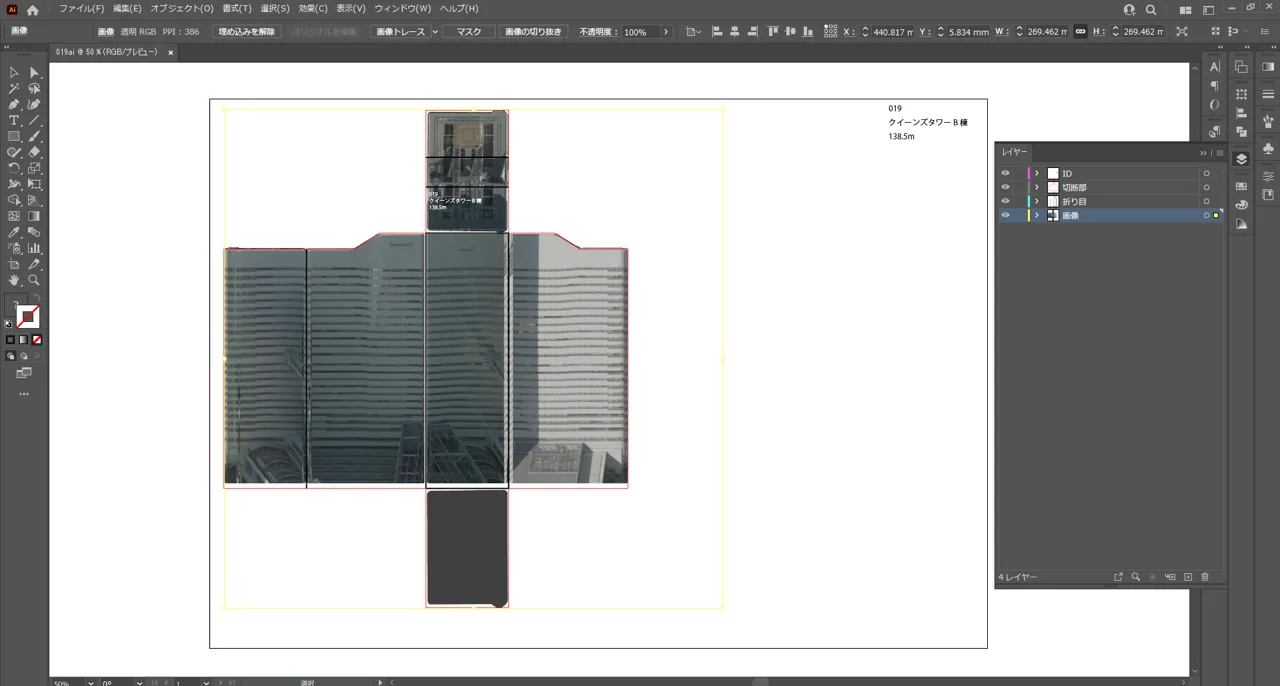
Task: Click the delete layer trash icon
Action: point(1205,577)
